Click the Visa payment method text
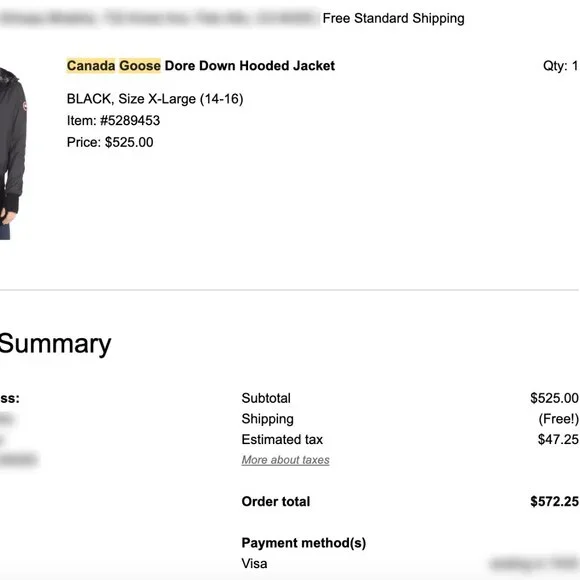The width and height of the screenshot is (580, 580). (x=254, y=564)
